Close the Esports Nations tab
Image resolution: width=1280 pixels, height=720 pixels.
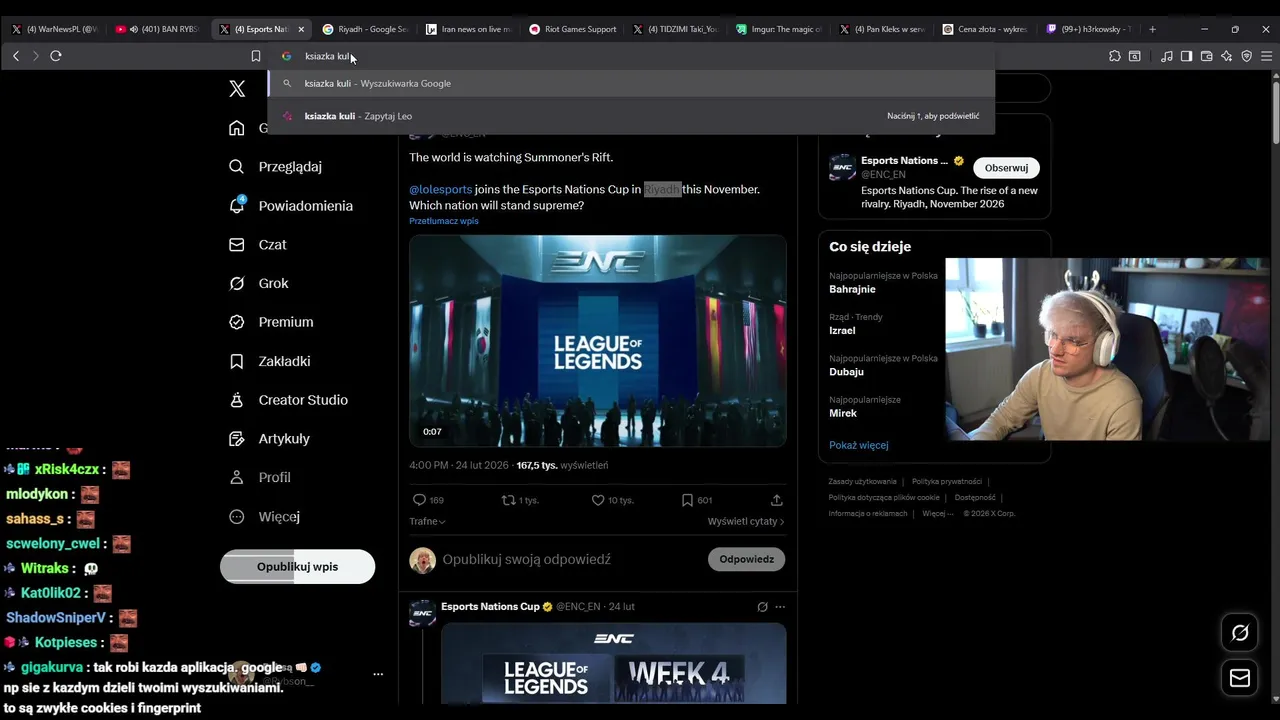[x=301, y=29]
